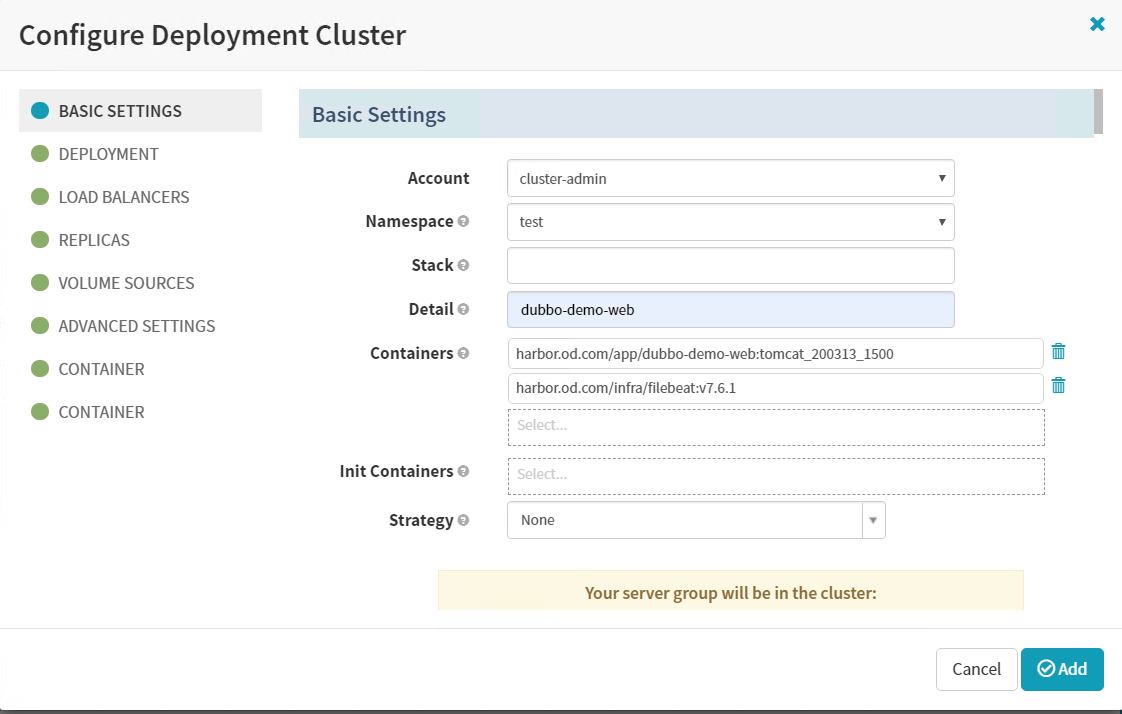Delete the dubbo-demo-web tomcat container entry
This screenshot has width=1122, height=714.
1058,352
